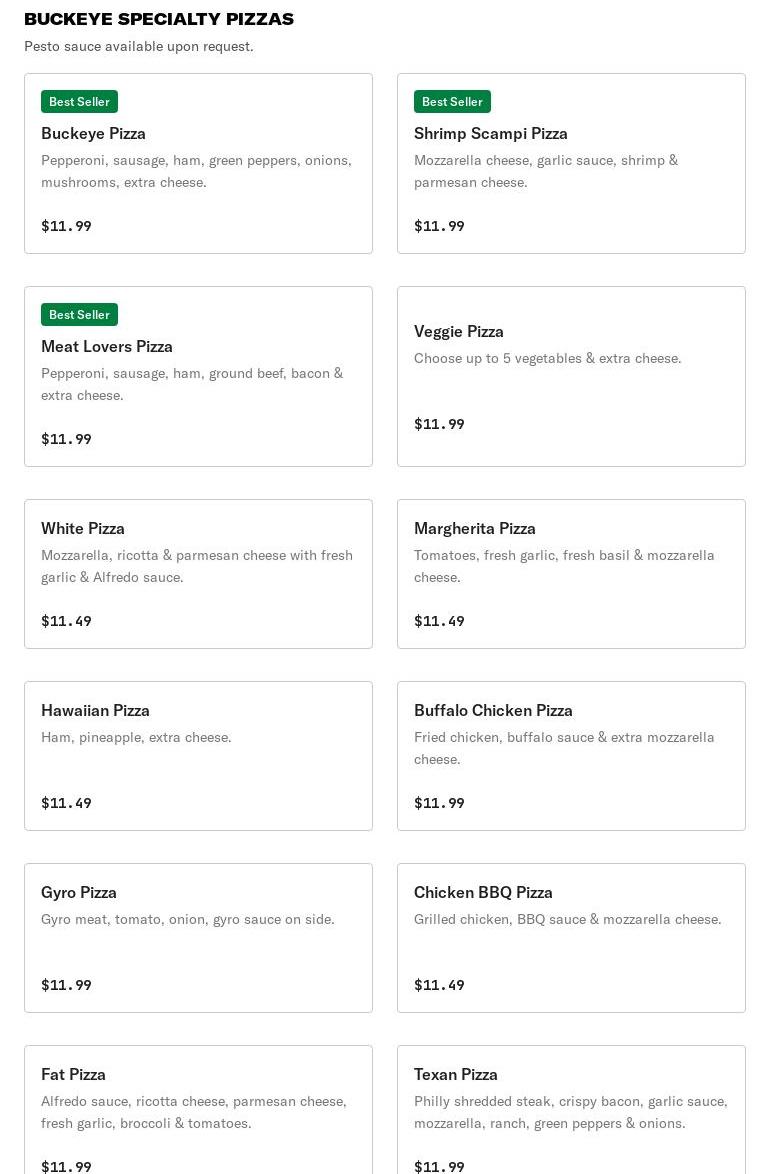Click the Chicken BBQ Pizza $11.49 price
The width and height of the screenshot is (770, 1174).
pyautogui.click(x=439, y=985)
